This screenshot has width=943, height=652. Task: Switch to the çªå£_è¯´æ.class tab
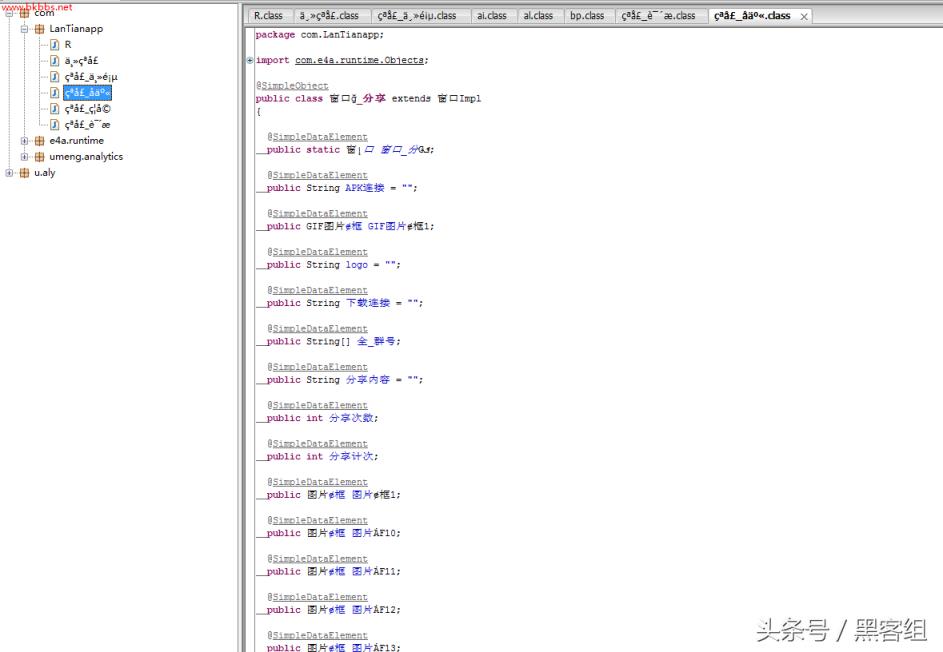point(659,16)
